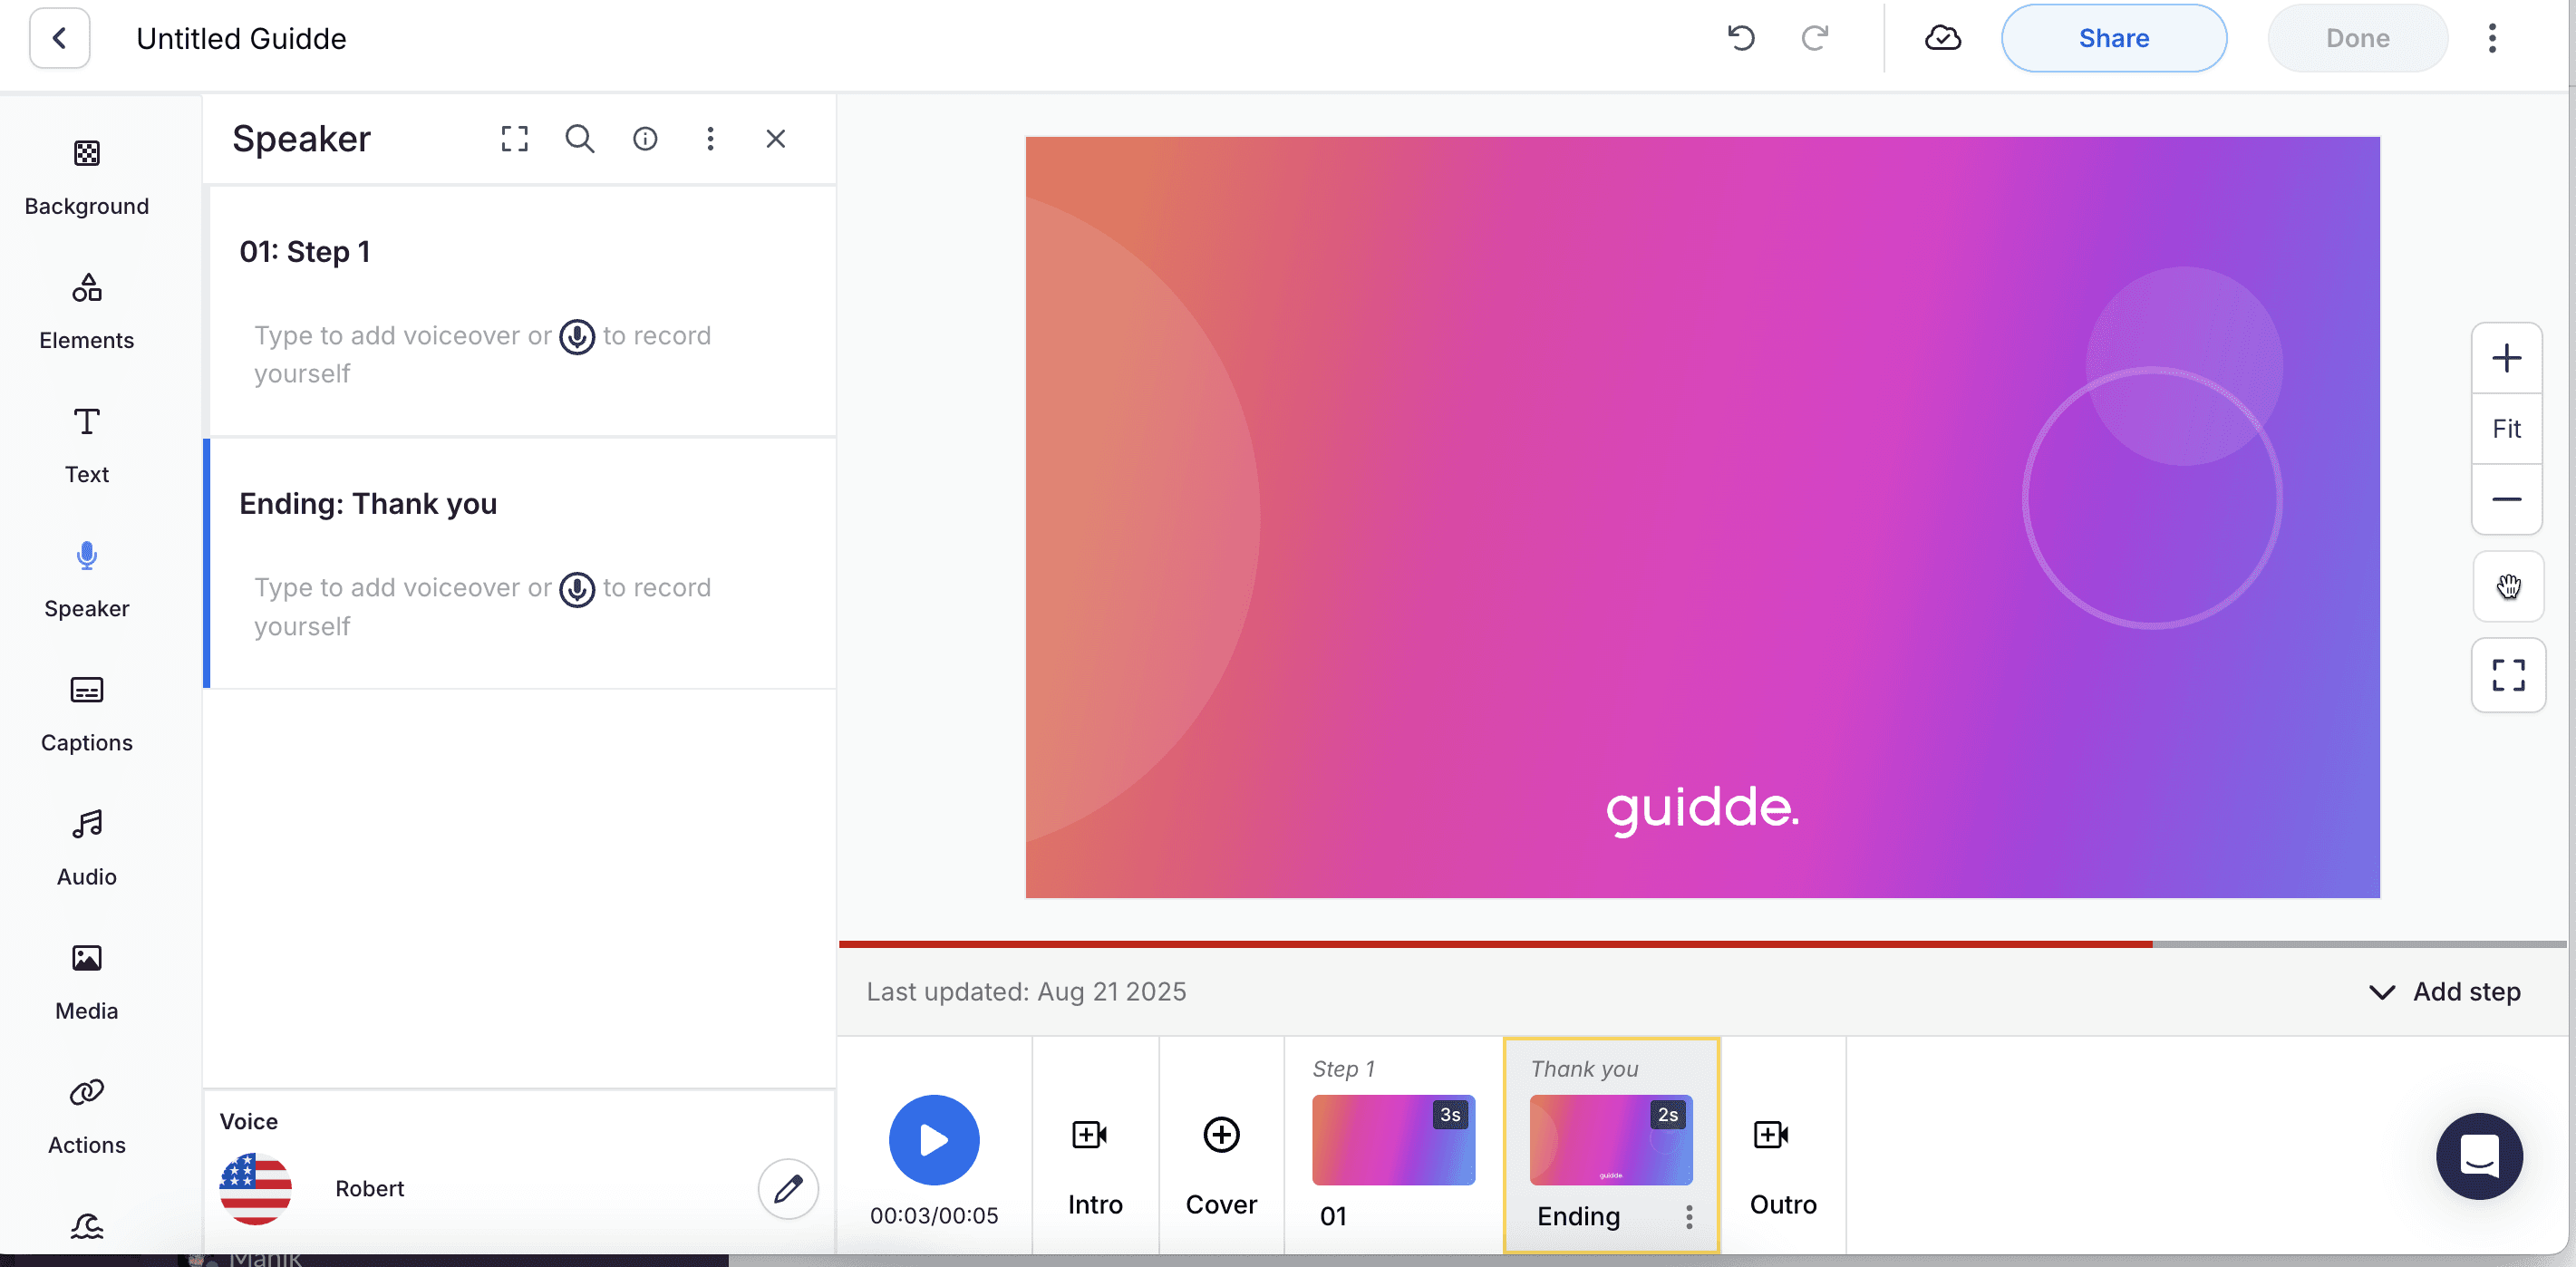
Task: Expand the Speaker panel view
Action: pyautogui.click(x=515, y=139)
